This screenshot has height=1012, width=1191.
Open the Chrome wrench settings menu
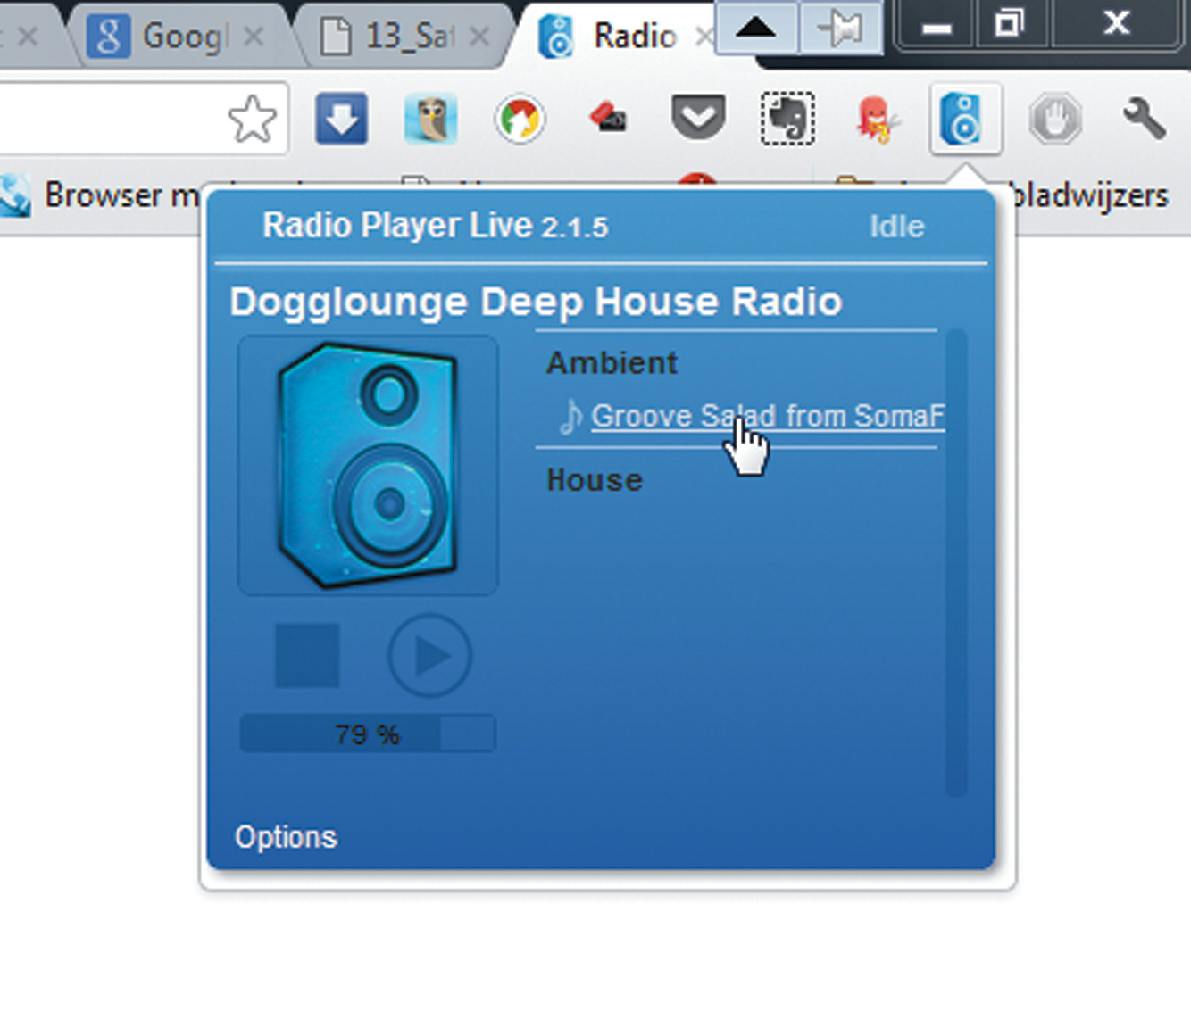click(1144, 119)
